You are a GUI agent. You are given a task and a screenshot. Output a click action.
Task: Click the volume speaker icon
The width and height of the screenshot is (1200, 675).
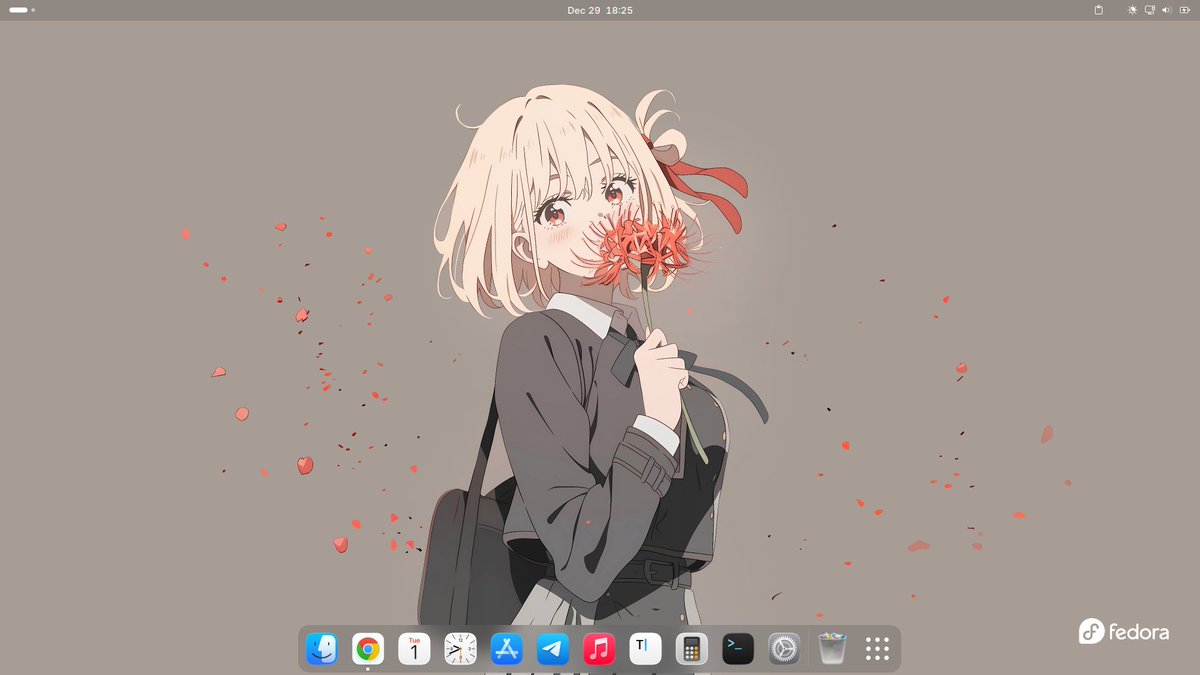(1166, 10)
